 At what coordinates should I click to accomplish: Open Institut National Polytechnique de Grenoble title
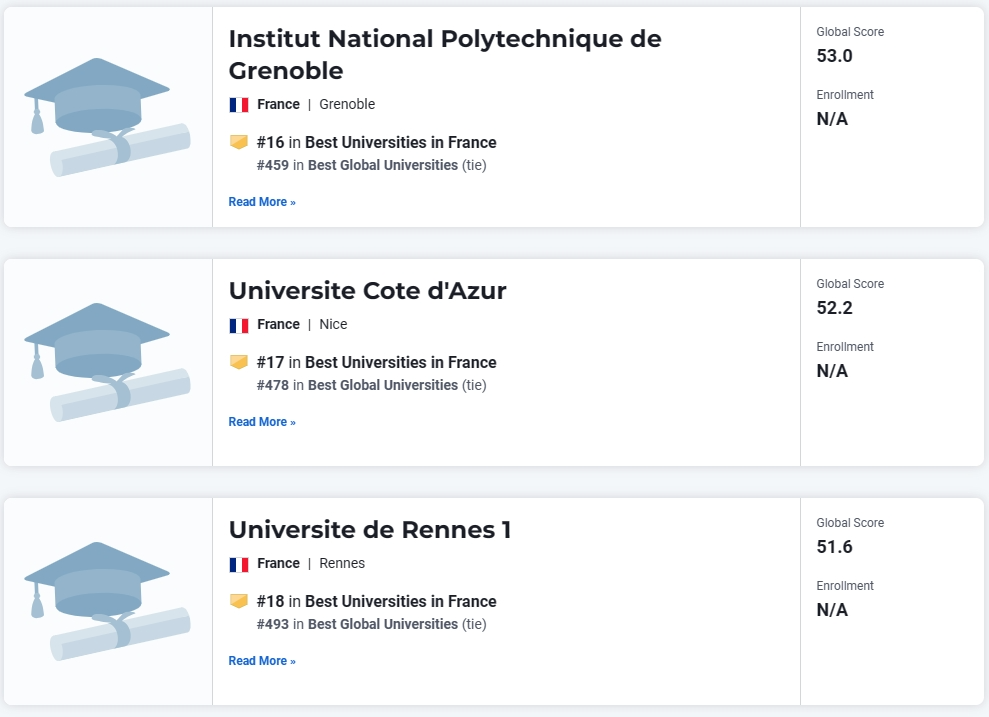click(445, 55)
